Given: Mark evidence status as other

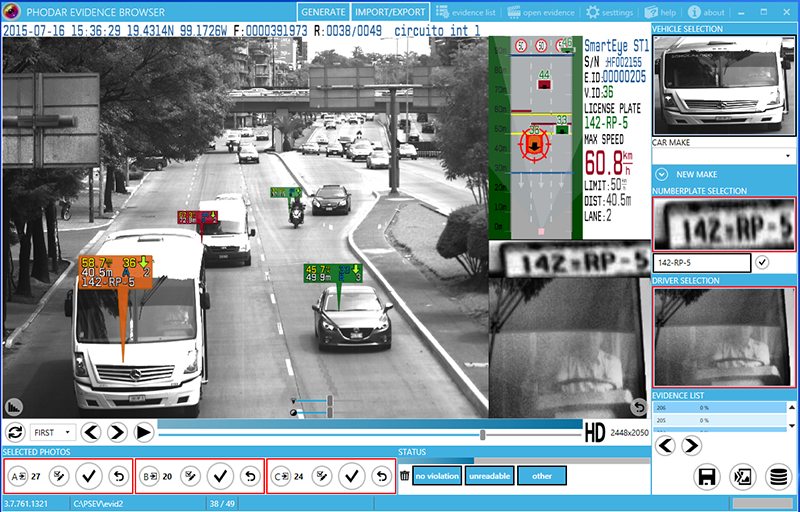Looking at the screenshot, I should point(542,476).
